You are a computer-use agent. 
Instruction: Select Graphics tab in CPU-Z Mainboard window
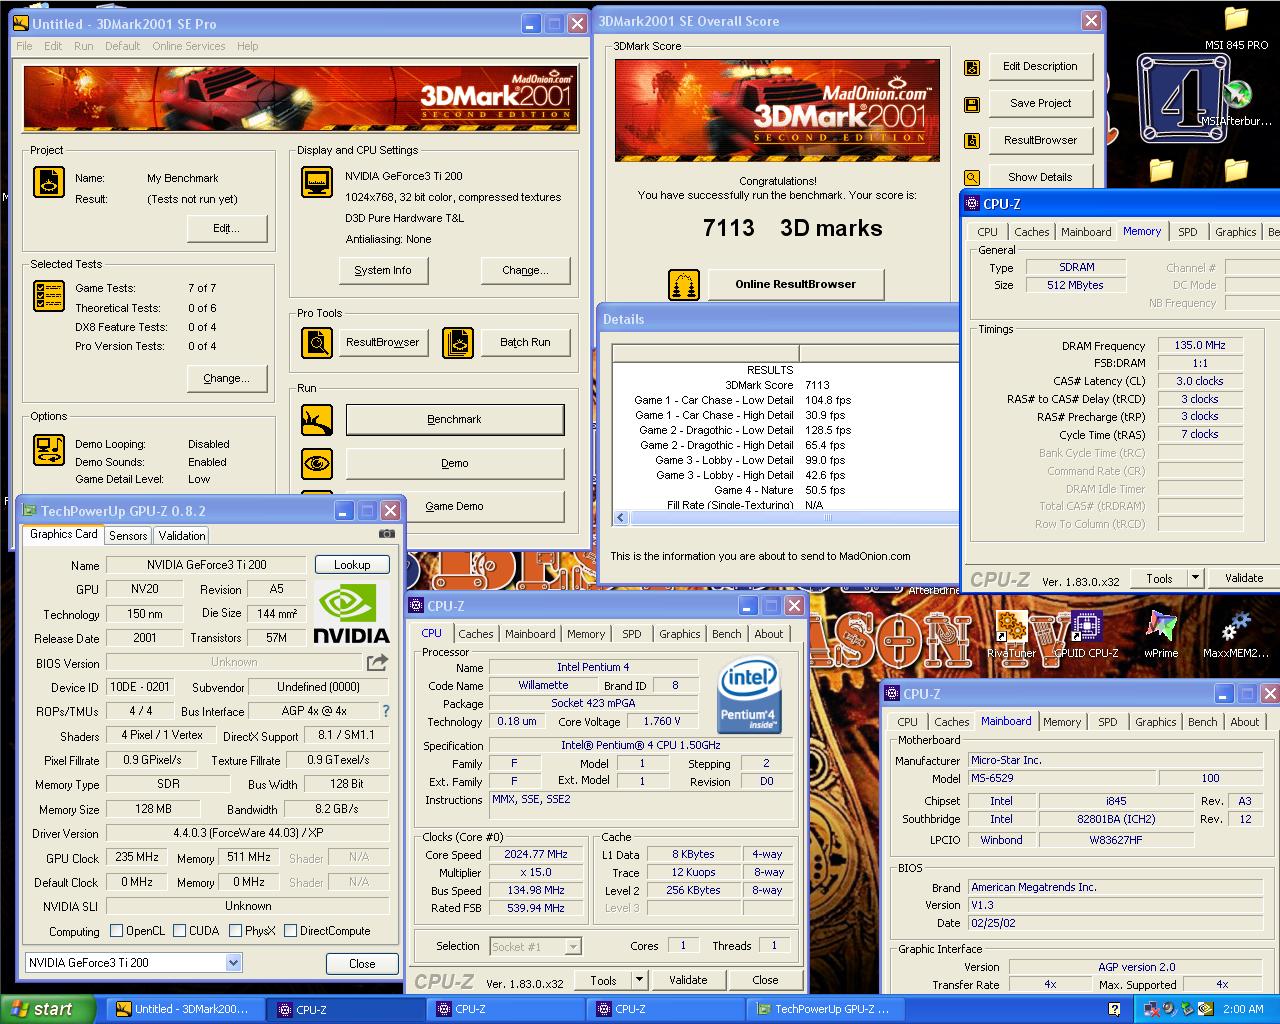coord(1156,722)
